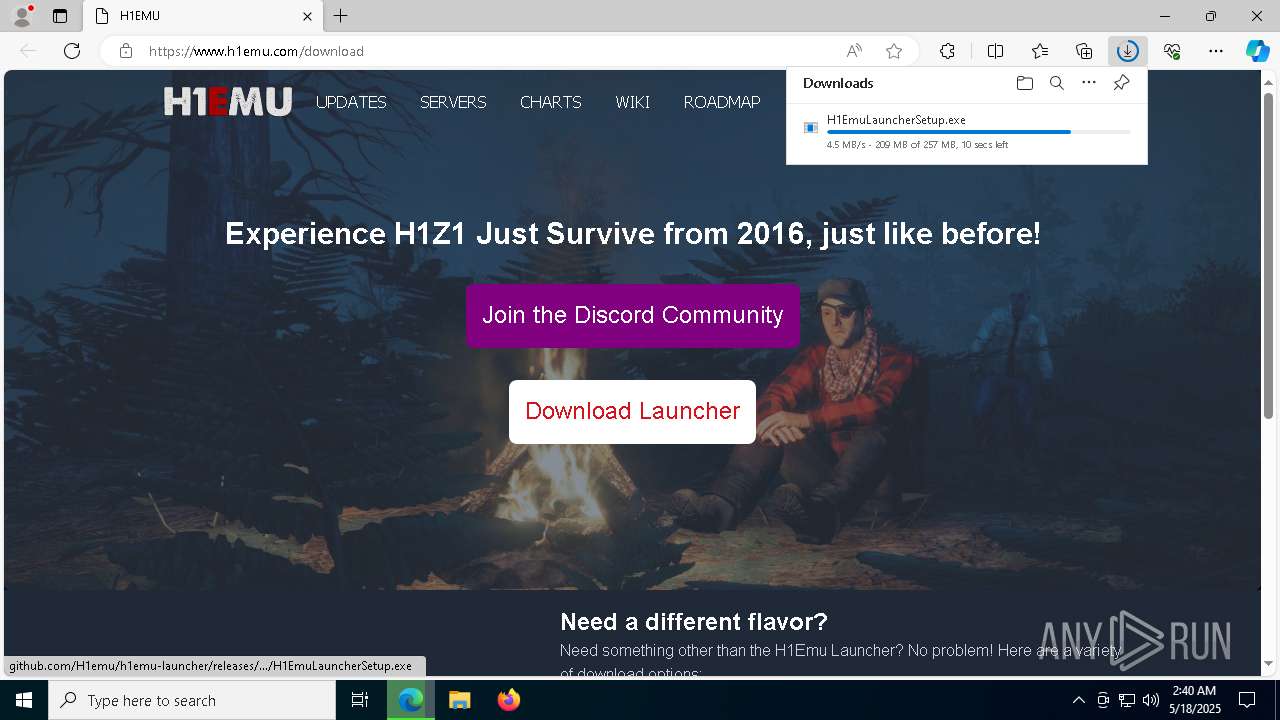Show hidden system tray icons

coord(1078,700)
